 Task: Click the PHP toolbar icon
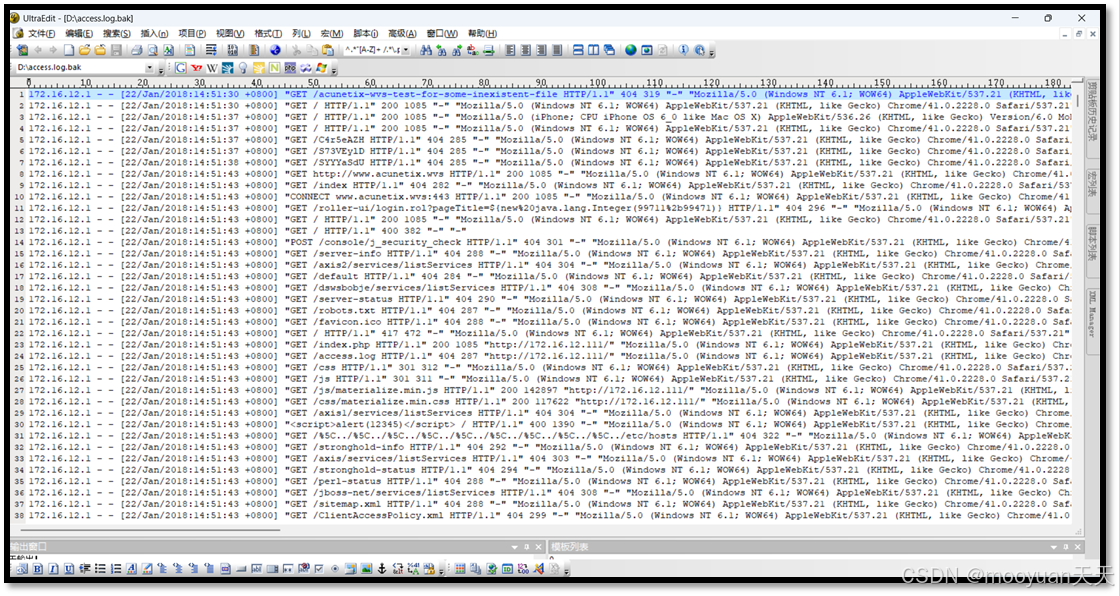[290, 68]
